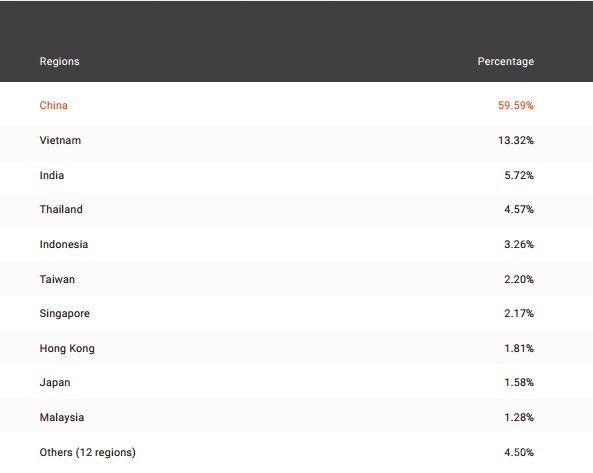Select the Indonesia row
This screenshot has width=593, height=473.
(x=296, y=244)
